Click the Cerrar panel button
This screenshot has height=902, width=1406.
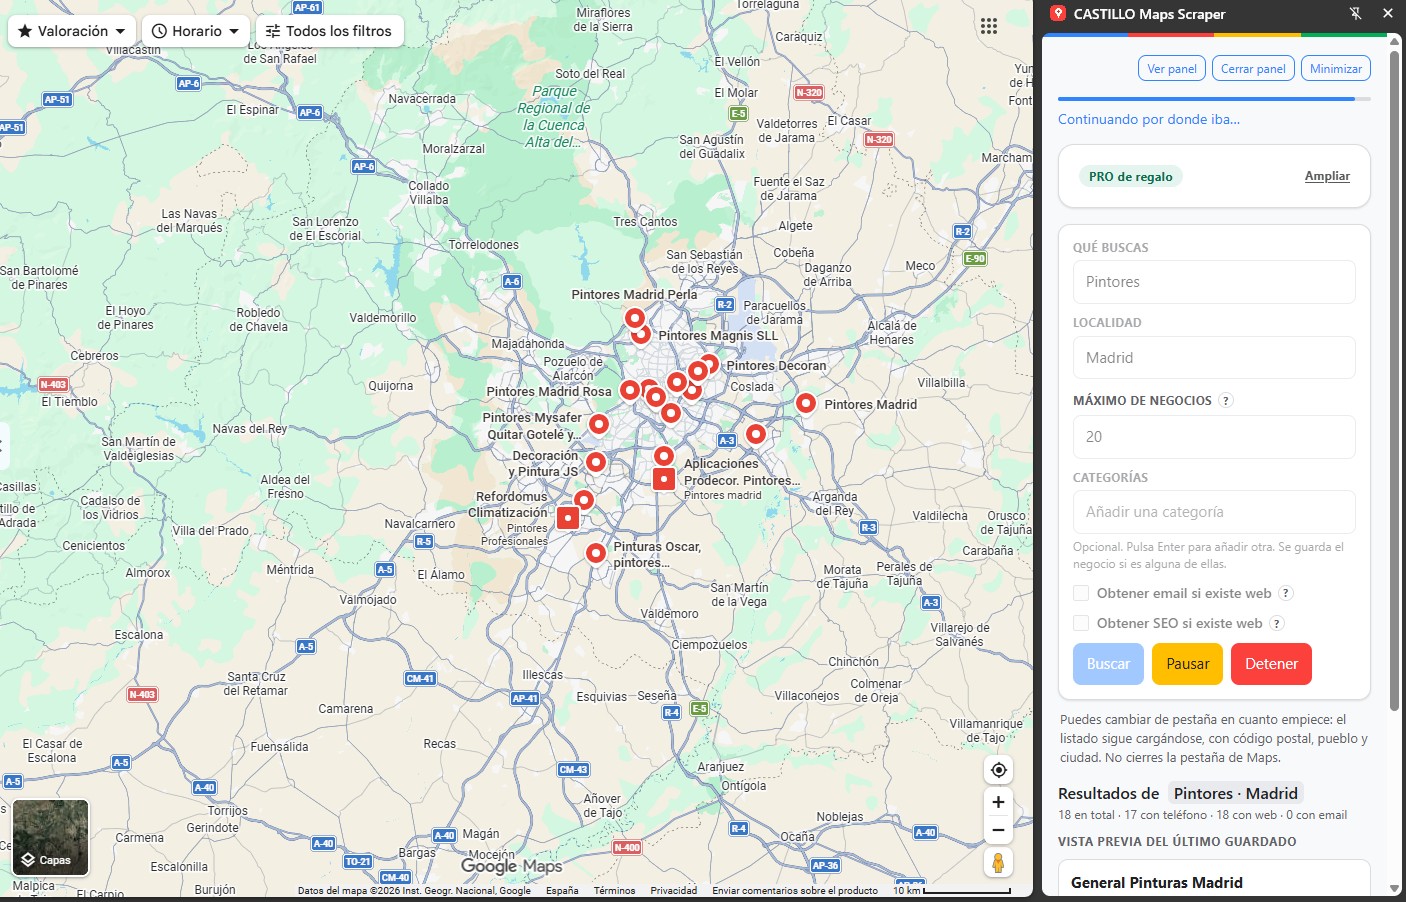[x=1253, y=69]
